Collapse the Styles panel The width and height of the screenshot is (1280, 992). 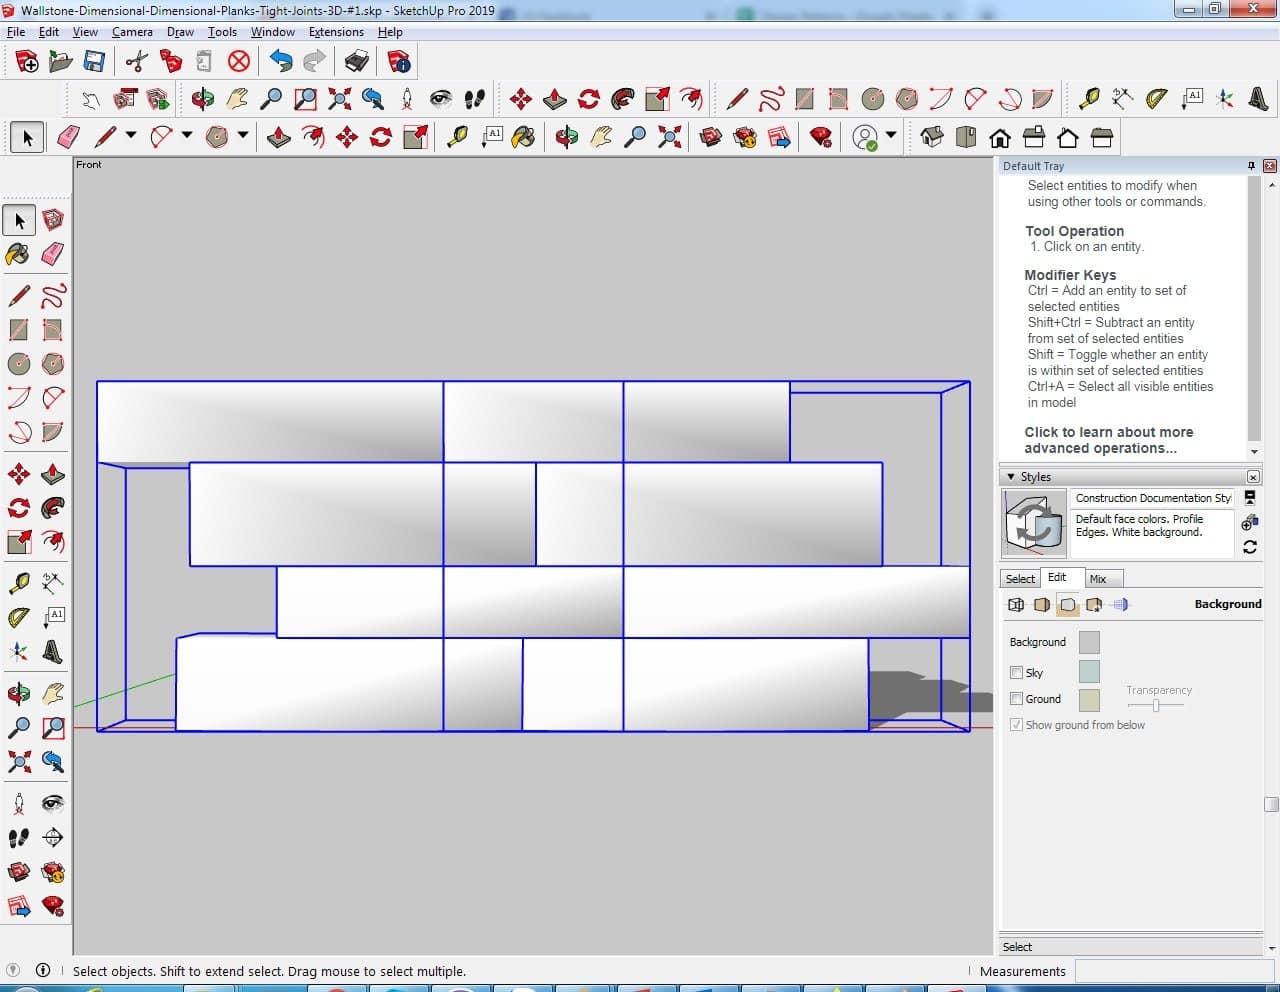pos(1011,477)
